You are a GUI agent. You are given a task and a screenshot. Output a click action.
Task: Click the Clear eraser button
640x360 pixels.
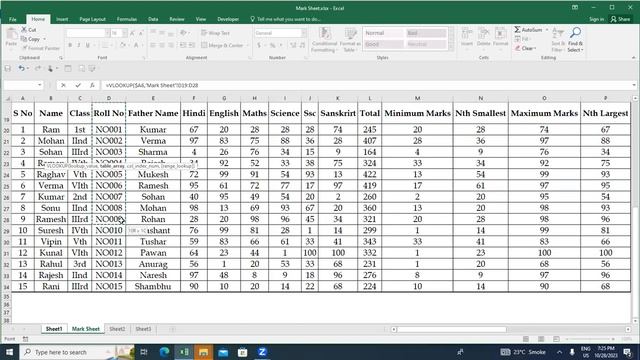click(x=525, y=48)
